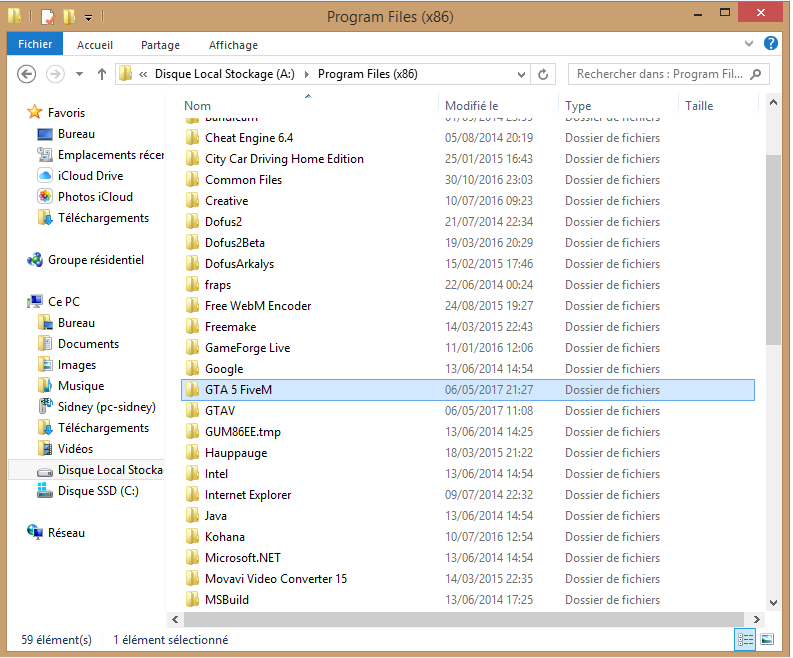Open Musique under Ce PC
The image size is (793, 658).
81,386
